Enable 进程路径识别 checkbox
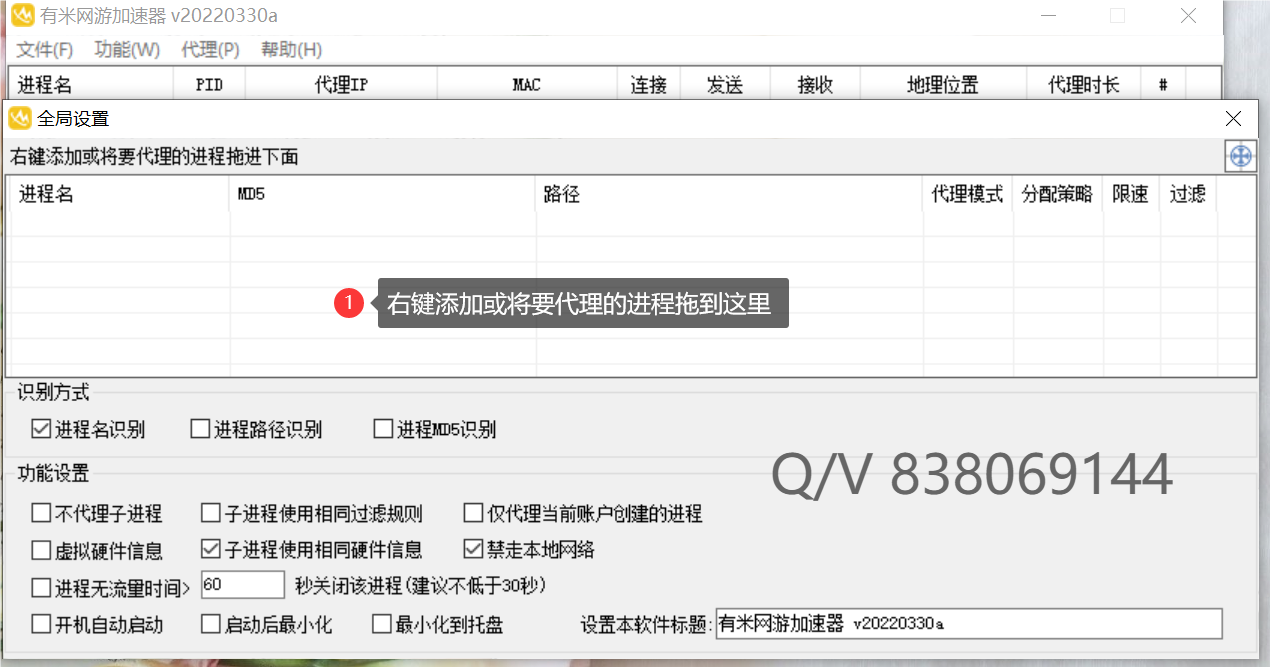Viewport: 1270px width, 667px height. click(x=200, y=429)
